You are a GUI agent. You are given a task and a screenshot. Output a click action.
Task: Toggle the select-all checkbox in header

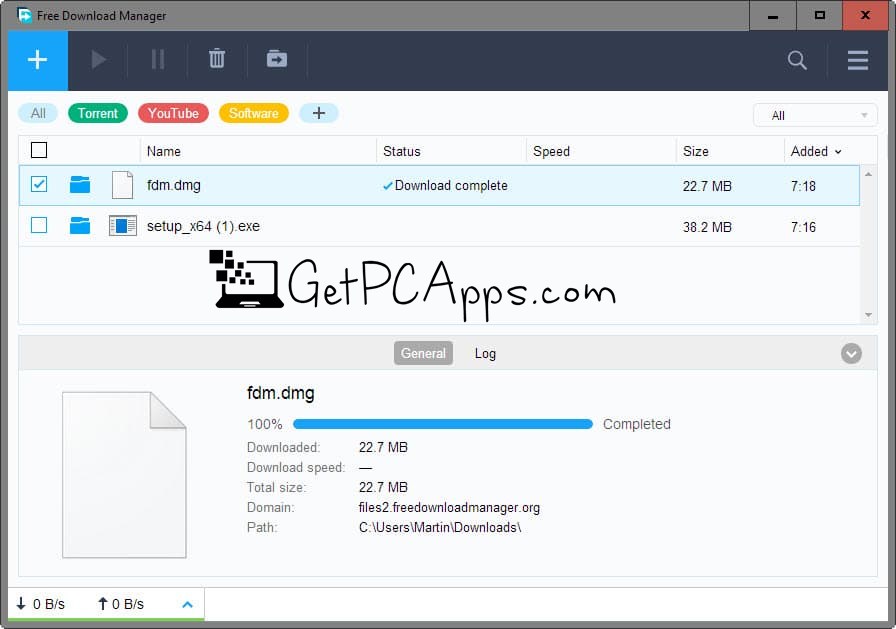click(39, 150)
